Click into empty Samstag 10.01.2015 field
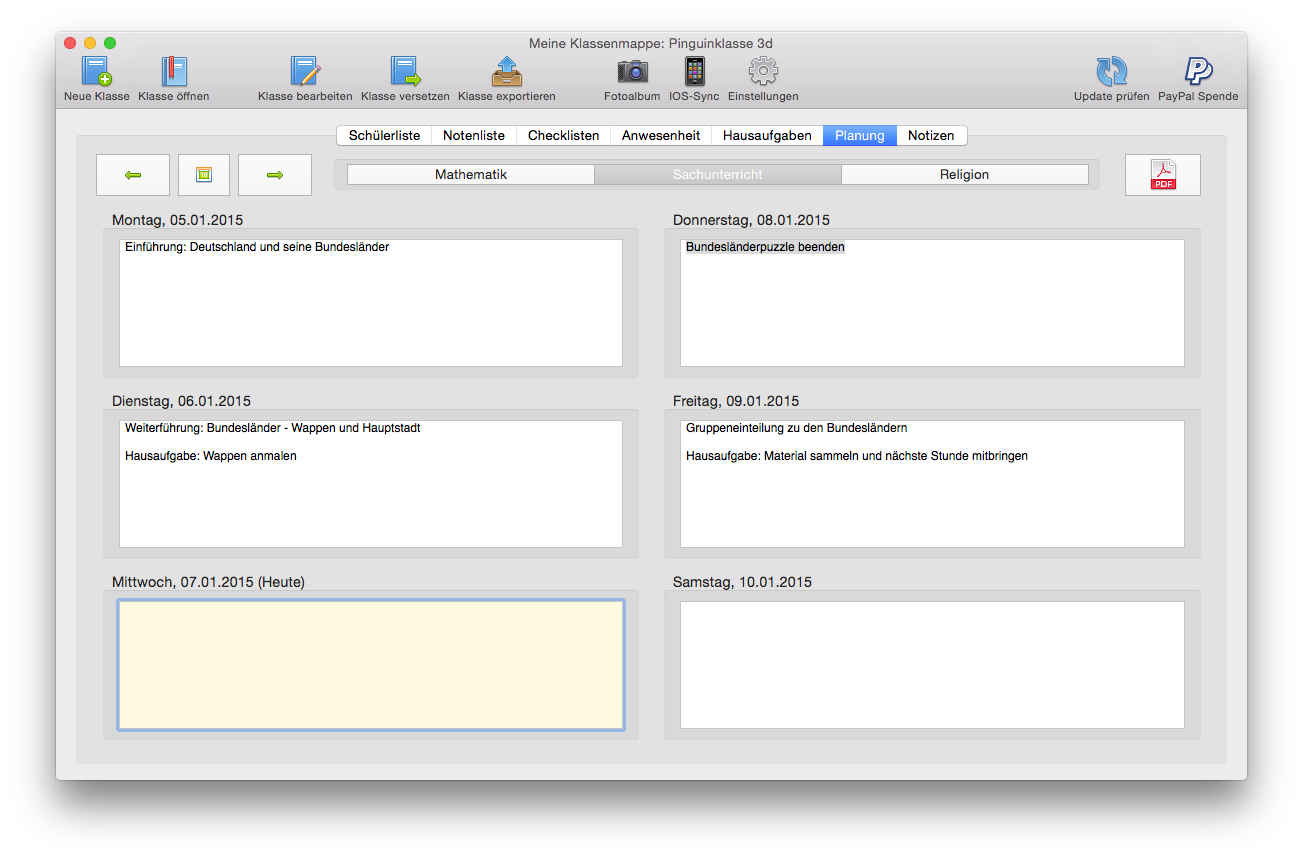1303x860 pixels. click(x=932, y=665)
